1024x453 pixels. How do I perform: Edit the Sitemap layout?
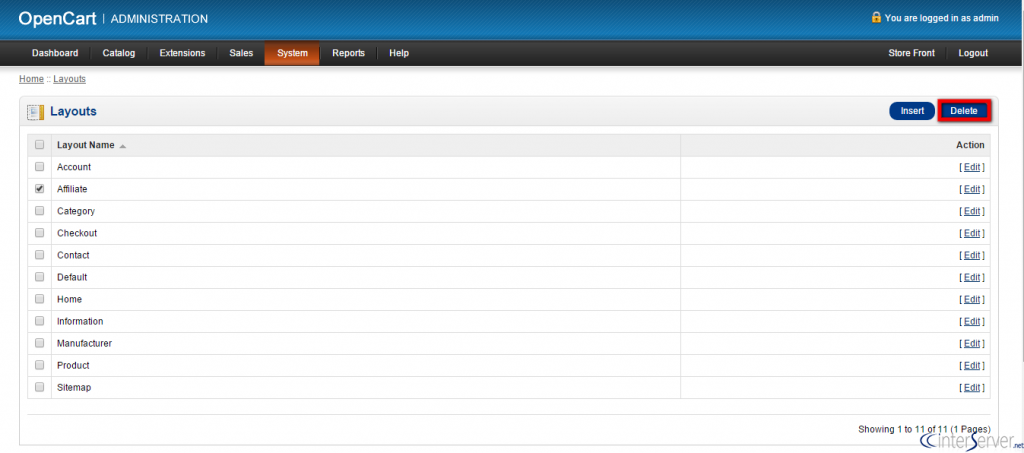pyautogui.click(x=972, y=388)
